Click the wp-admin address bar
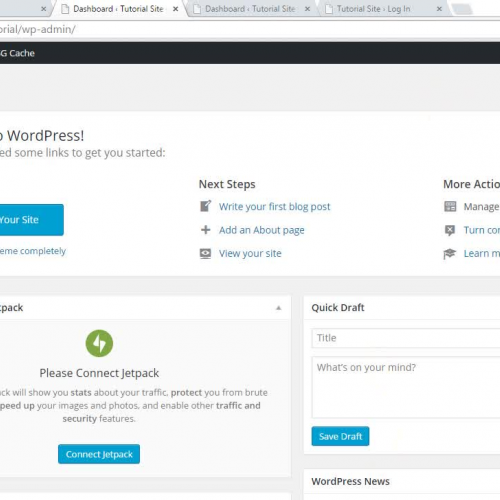The image size is (500, 500). point(250,29)
